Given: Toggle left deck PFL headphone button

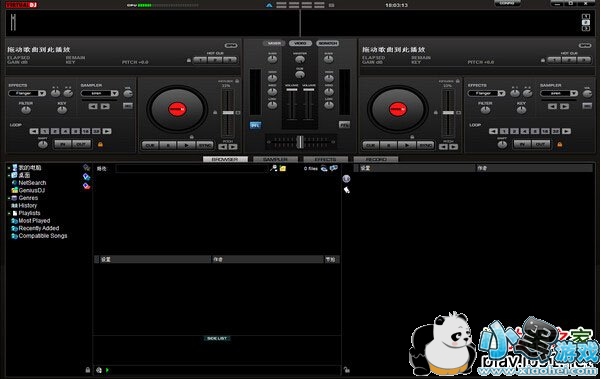Looking at the screenshot, I should click(255, 125).
